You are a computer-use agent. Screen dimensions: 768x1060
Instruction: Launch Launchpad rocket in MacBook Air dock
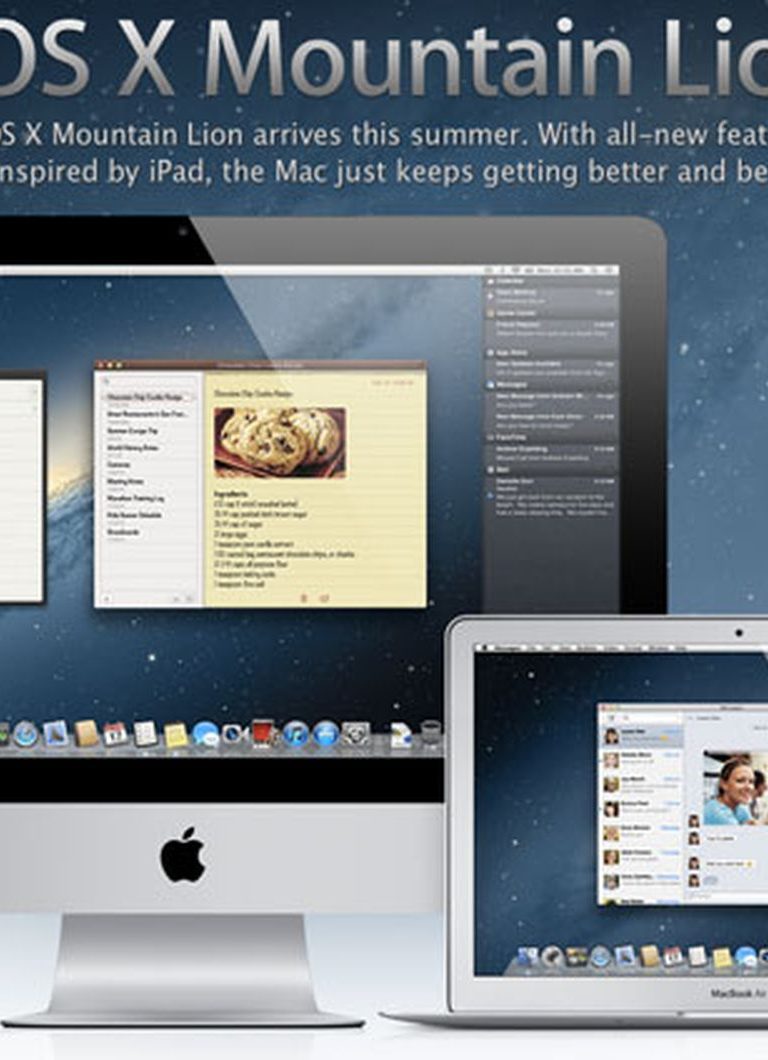[553, 957]
